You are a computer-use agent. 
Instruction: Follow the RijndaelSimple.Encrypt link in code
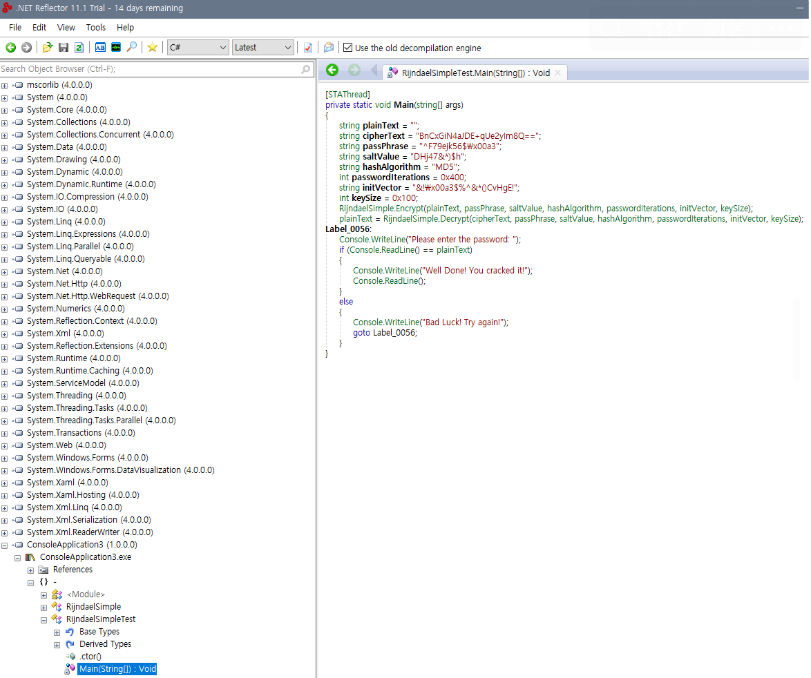tap(381, 208)
